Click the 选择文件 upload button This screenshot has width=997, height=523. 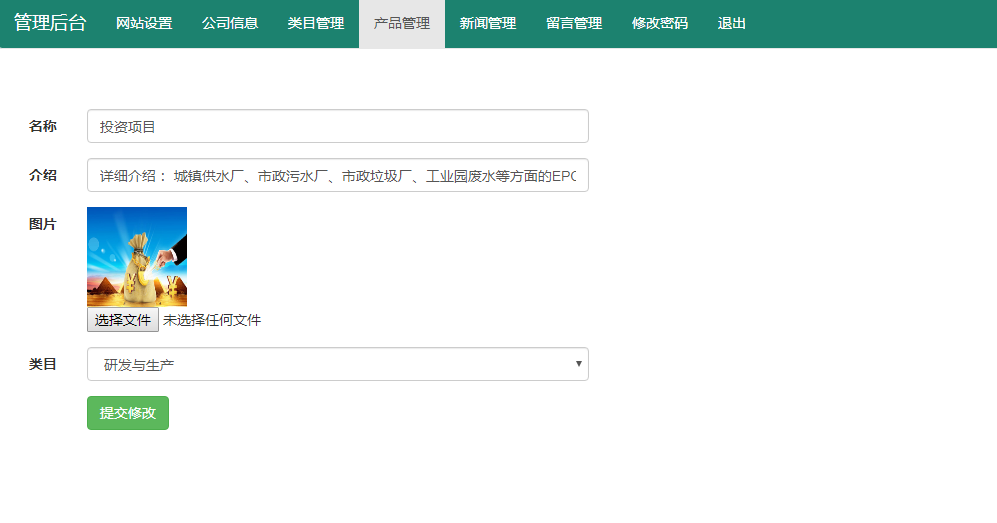coord(123,320)
